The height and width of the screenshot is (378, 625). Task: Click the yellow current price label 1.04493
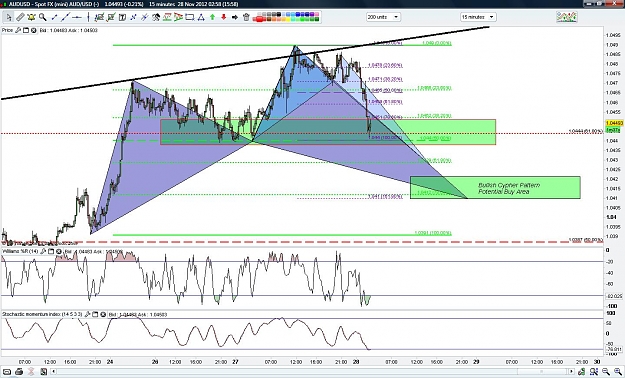(x=613, y=123)
